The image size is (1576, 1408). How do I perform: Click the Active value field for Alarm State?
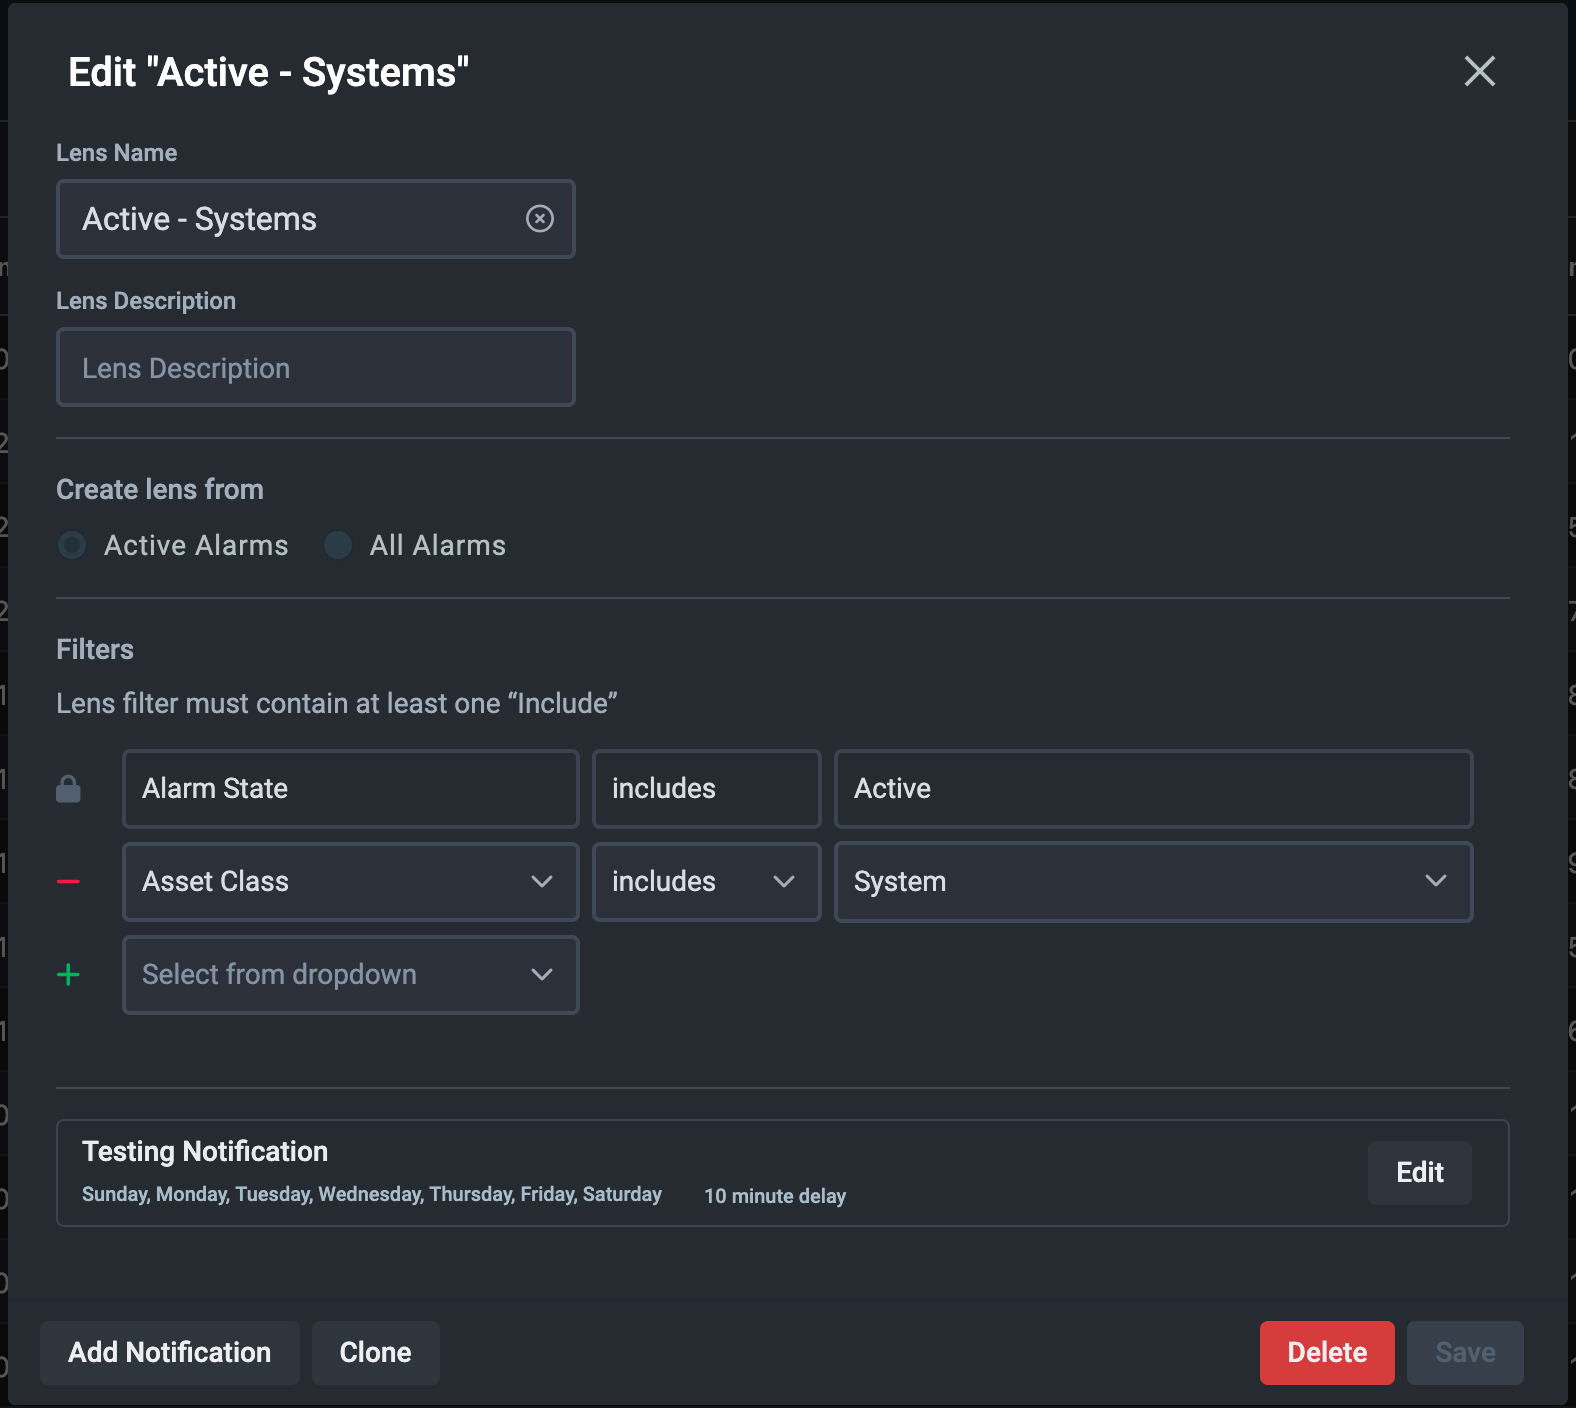pos(1152,789)
